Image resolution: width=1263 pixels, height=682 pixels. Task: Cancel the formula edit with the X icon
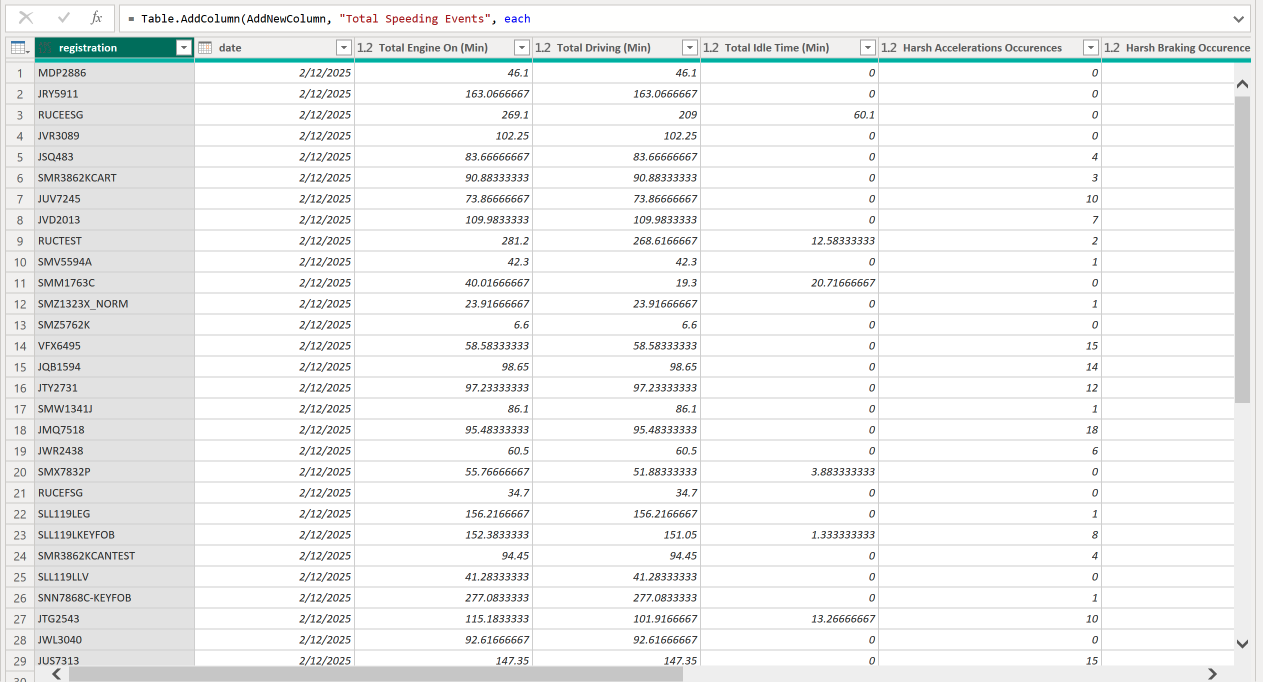(26, 18)
